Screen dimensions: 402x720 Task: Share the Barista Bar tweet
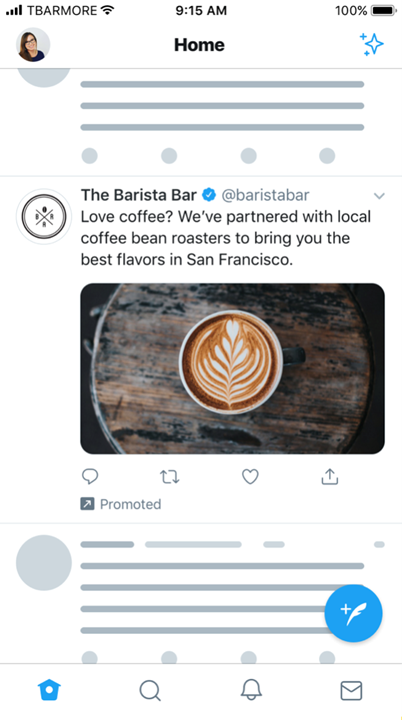(x=329, y=477)
